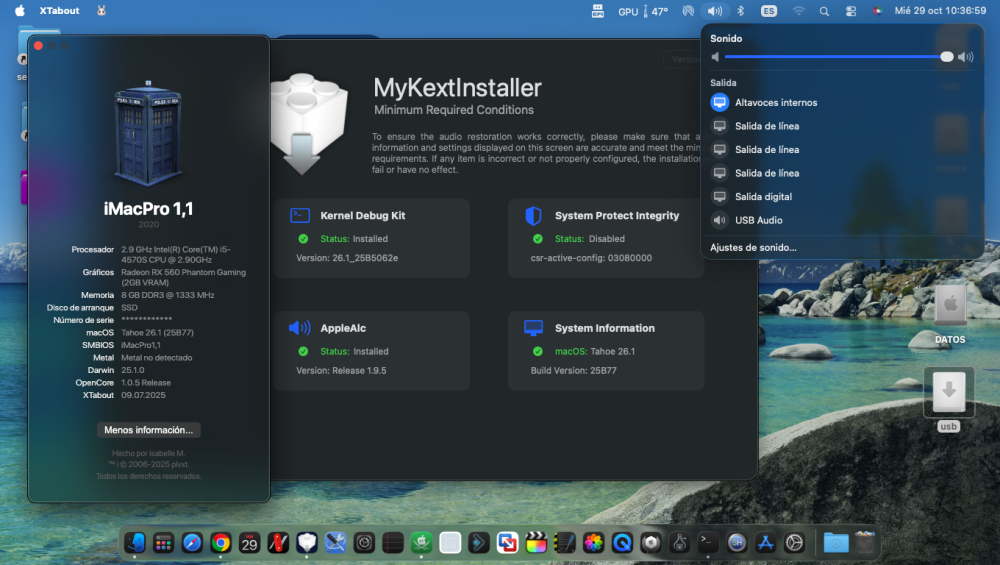The height and width of the screenshot is (565, 1000).
Task: Open Finder from the dock
Action: [135, 543]
